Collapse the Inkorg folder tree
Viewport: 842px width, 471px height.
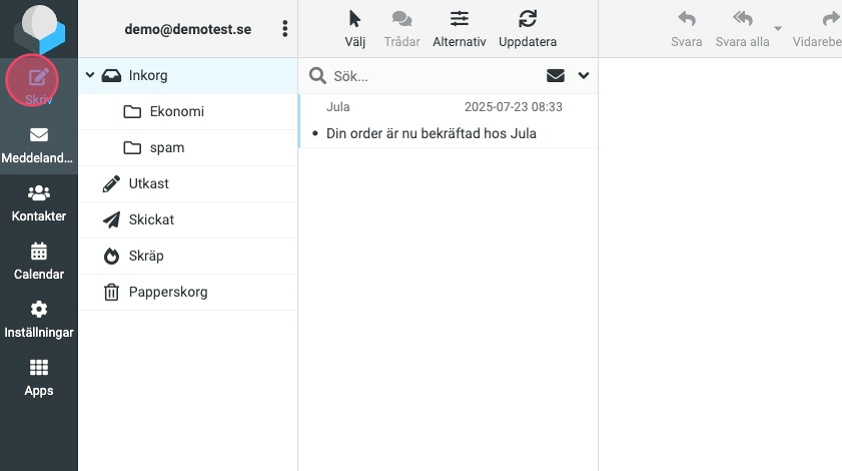click(90, 75)
